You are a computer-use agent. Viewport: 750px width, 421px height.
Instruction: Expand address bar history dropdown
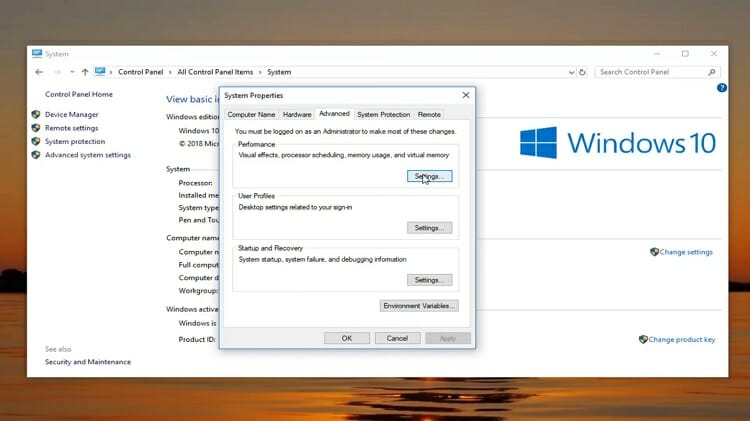[571, 72]
